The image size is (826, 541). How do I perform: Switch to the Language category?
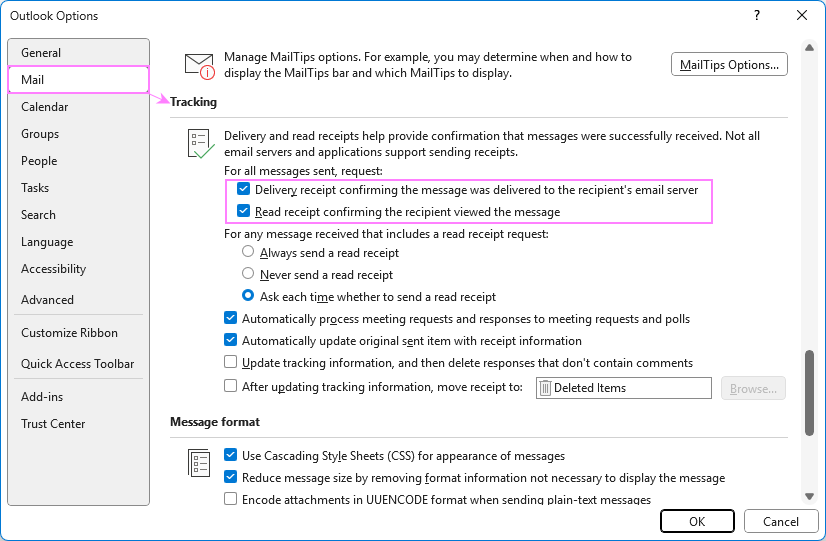pos(78,242)
